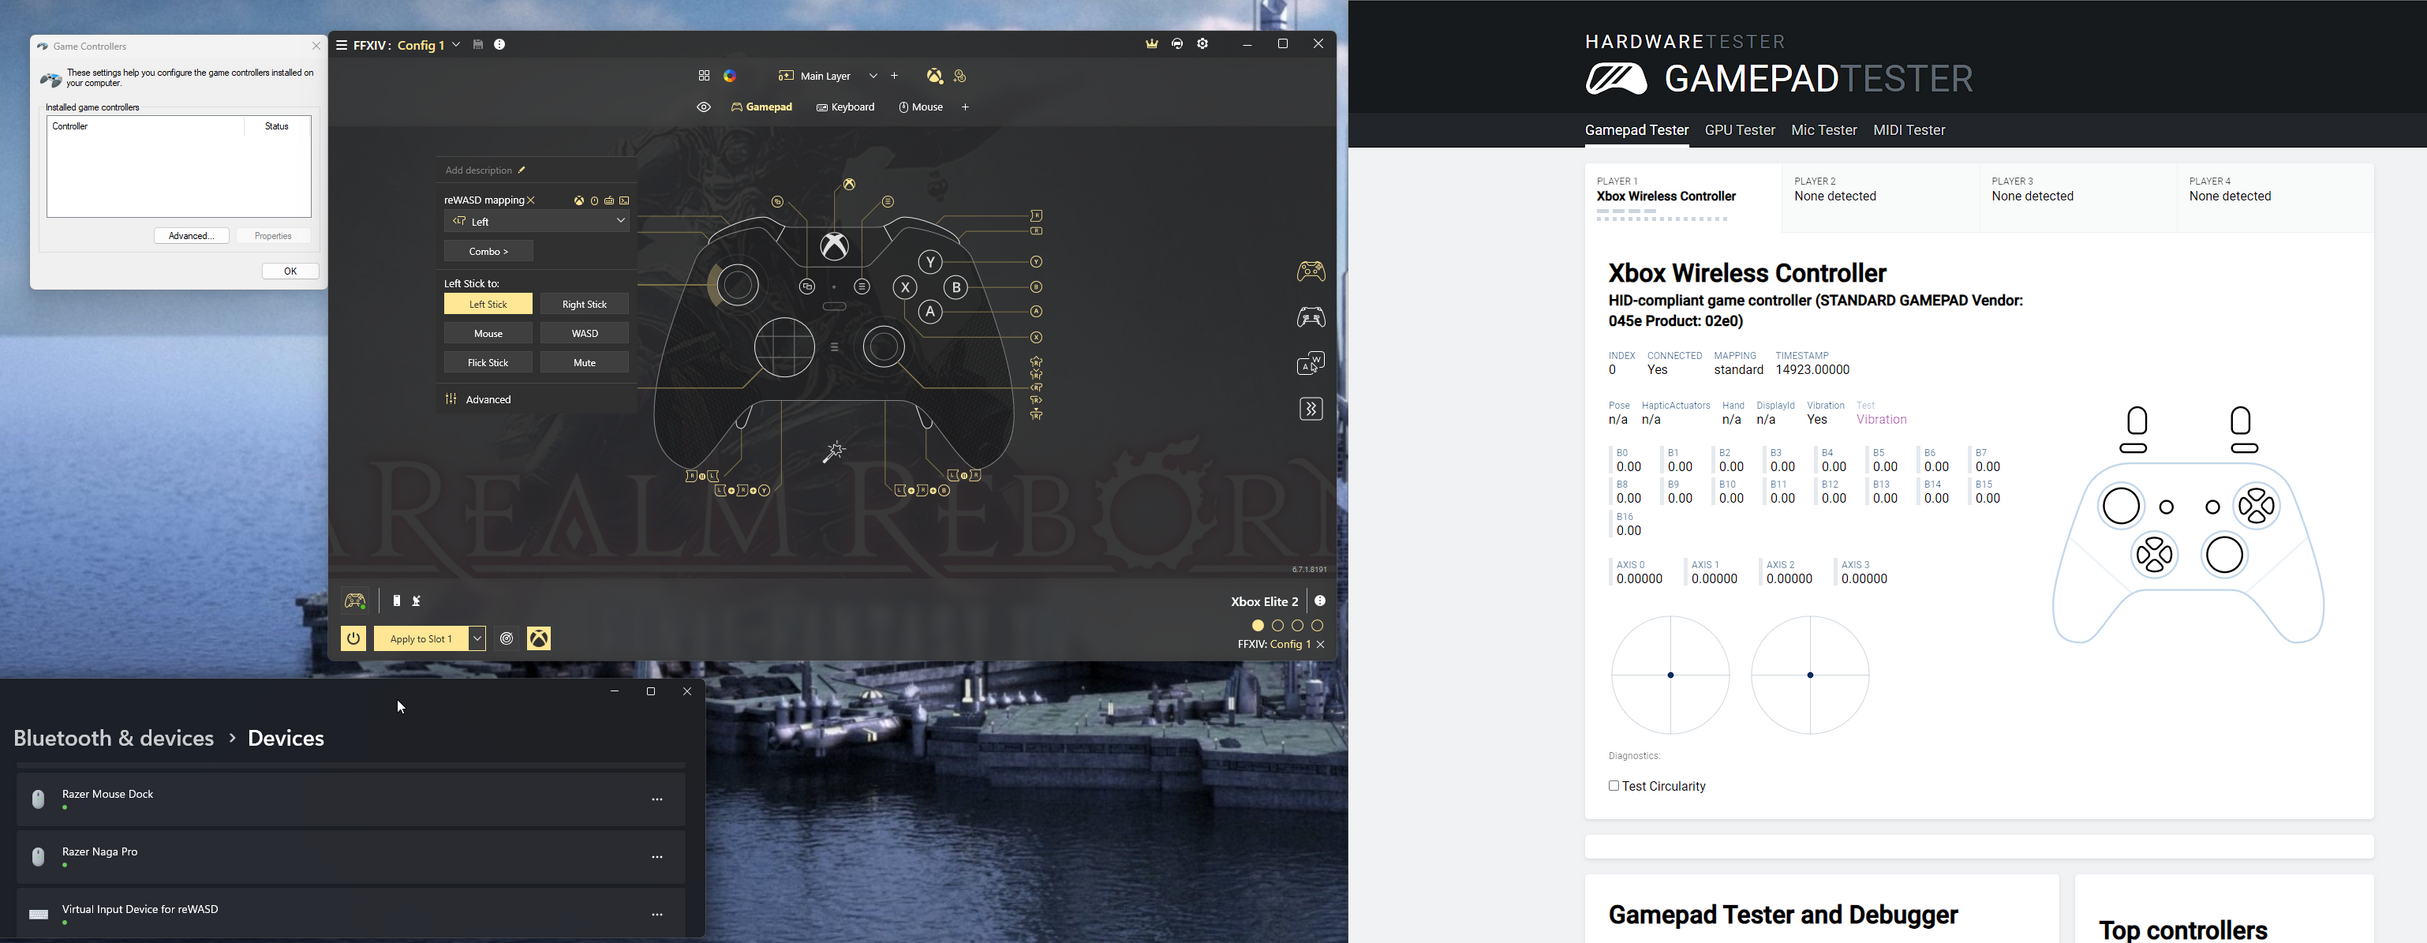Open the GPU Tester tab
The width and height of the screenshot is (2427, 943).
(1739, 130)
